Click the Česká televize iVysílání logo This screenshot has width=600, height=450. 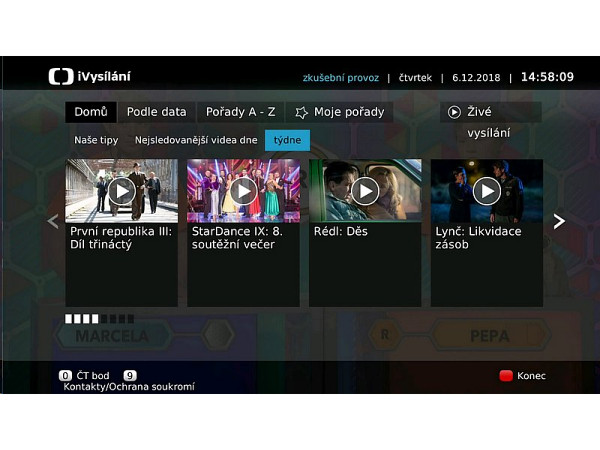[90, 77]
